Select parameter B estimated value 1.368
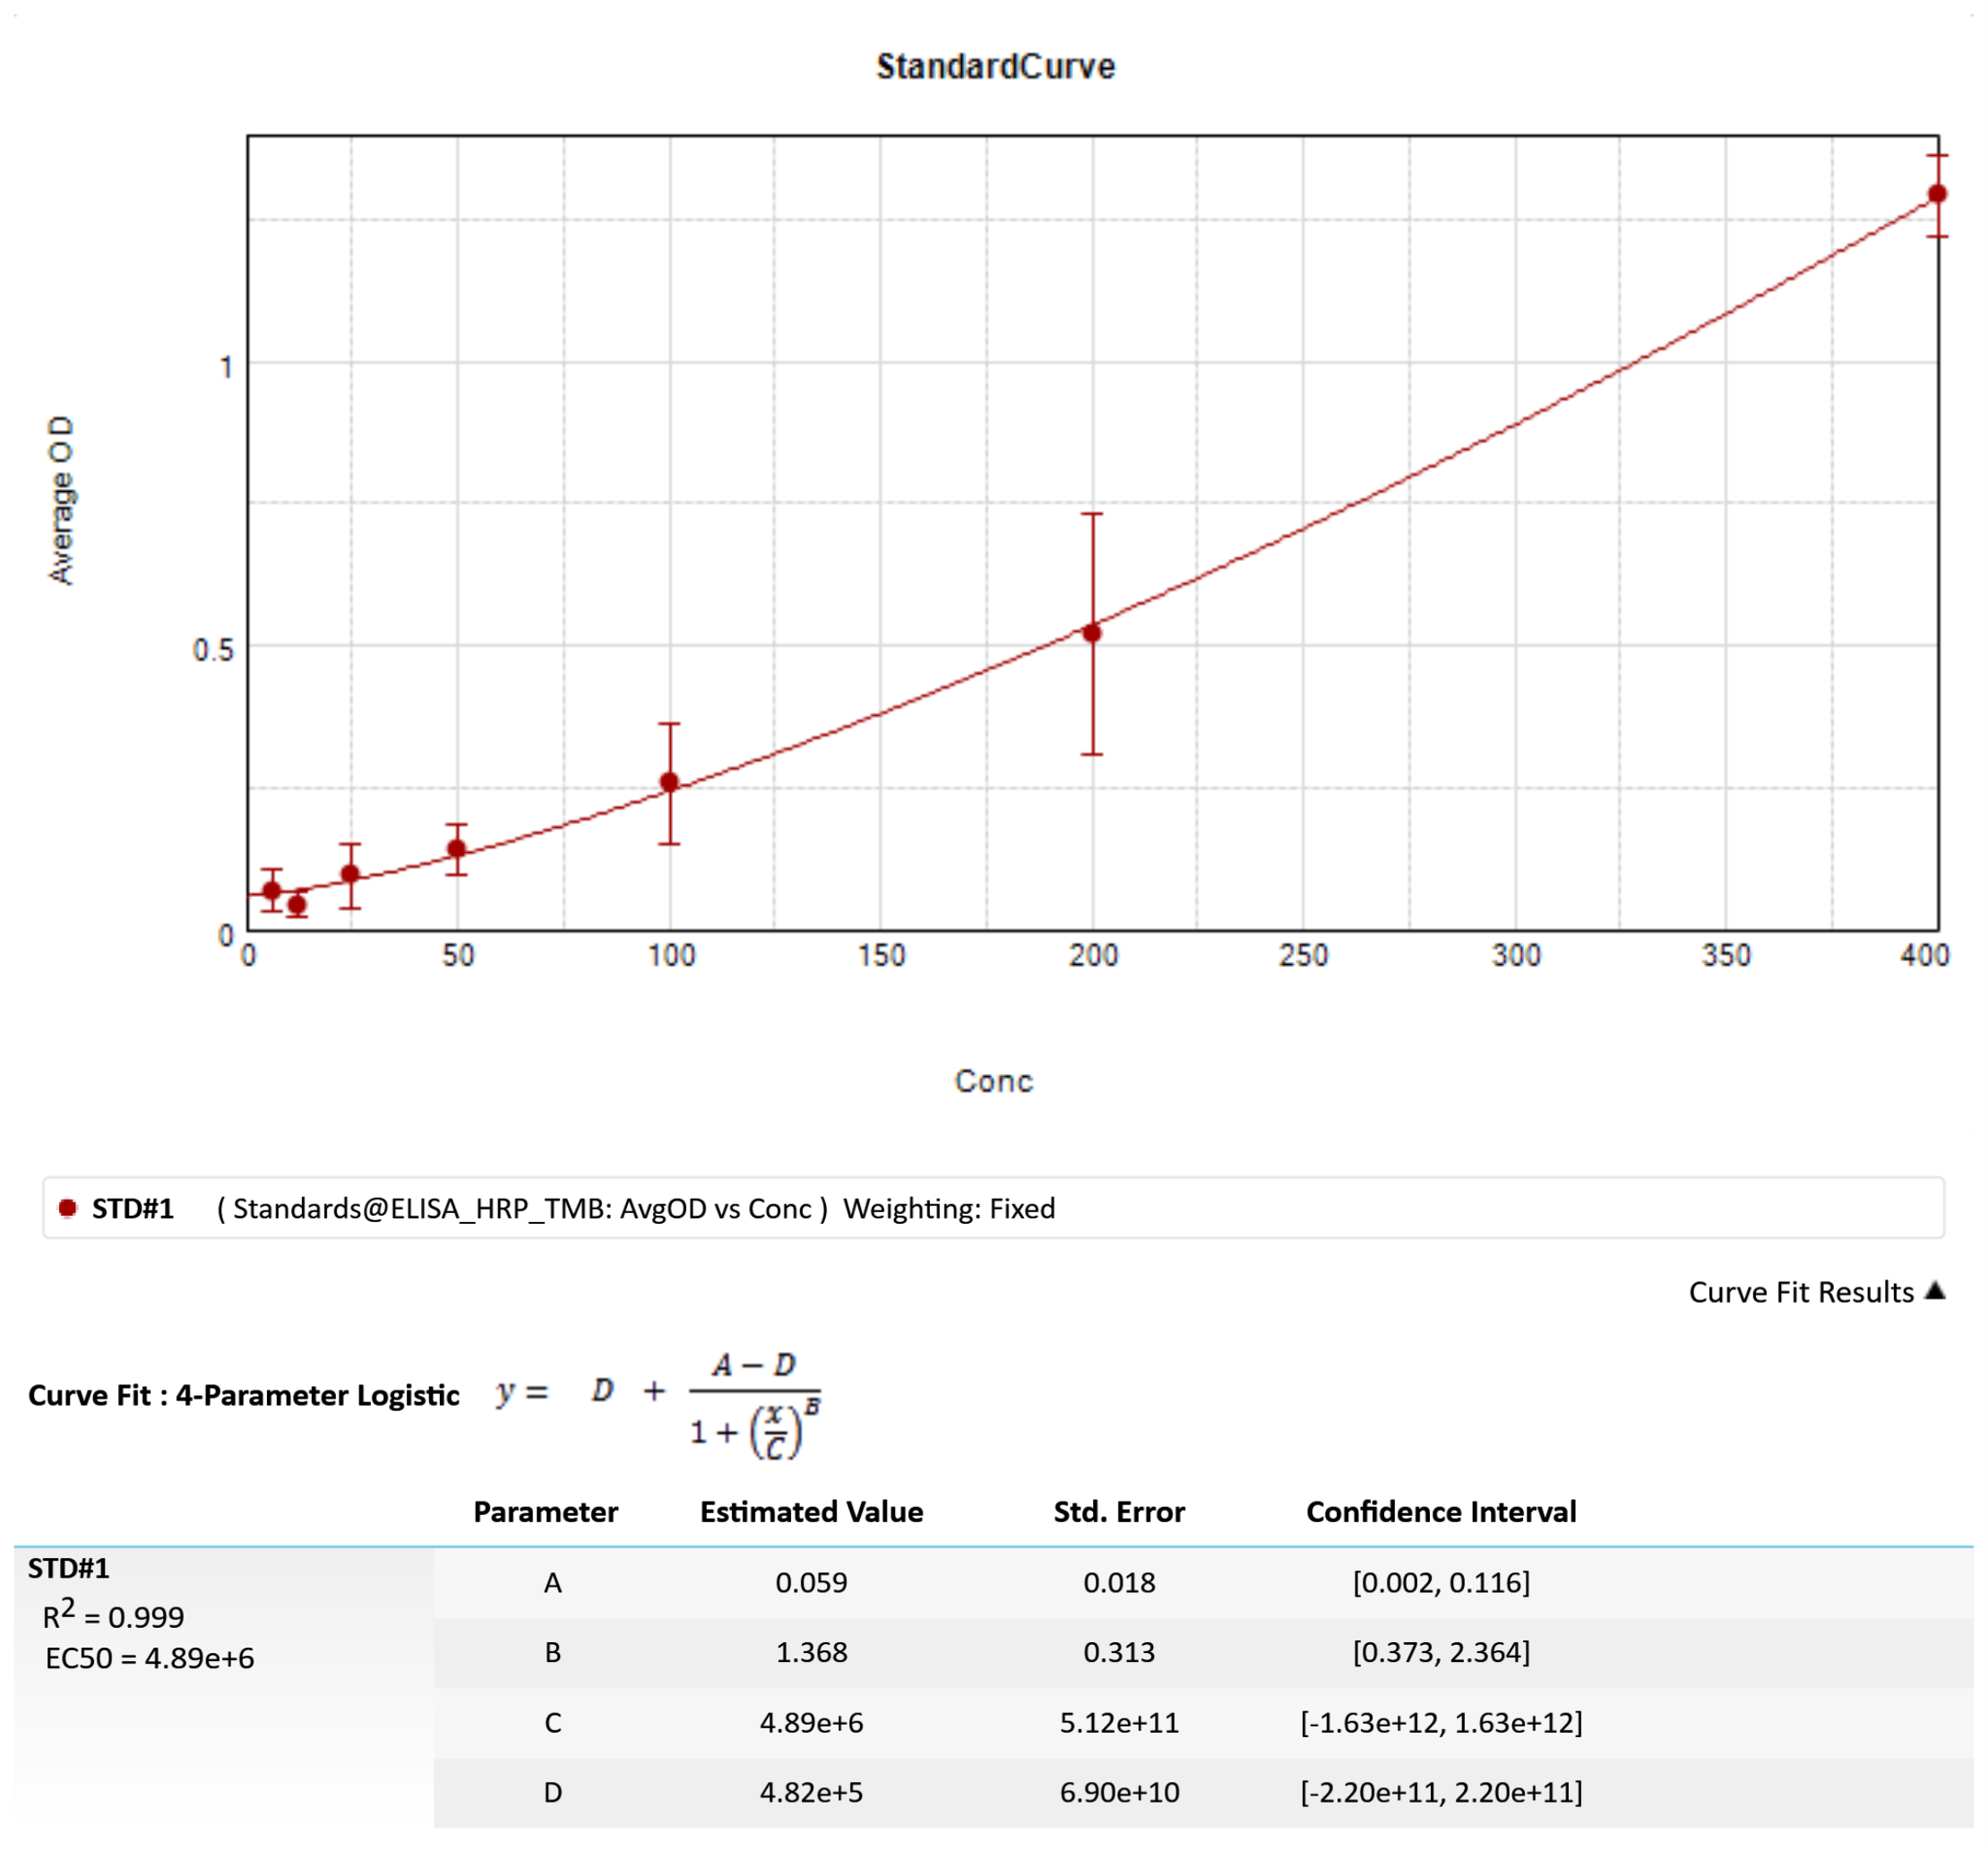The height and width of the screenshot is (1851, 1988). 811,1652
